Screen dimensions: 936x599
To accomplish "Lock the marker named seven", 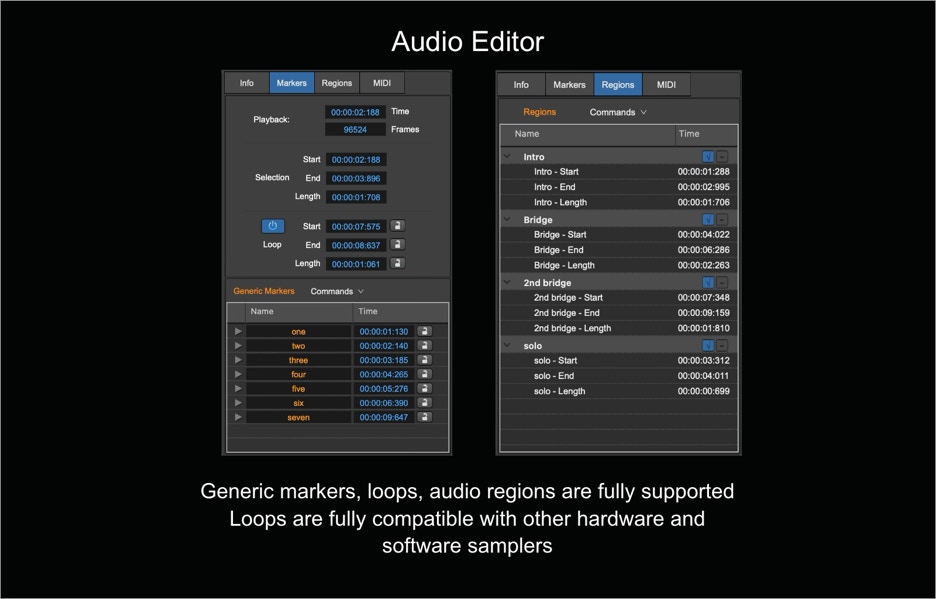I will coord(424,417).
